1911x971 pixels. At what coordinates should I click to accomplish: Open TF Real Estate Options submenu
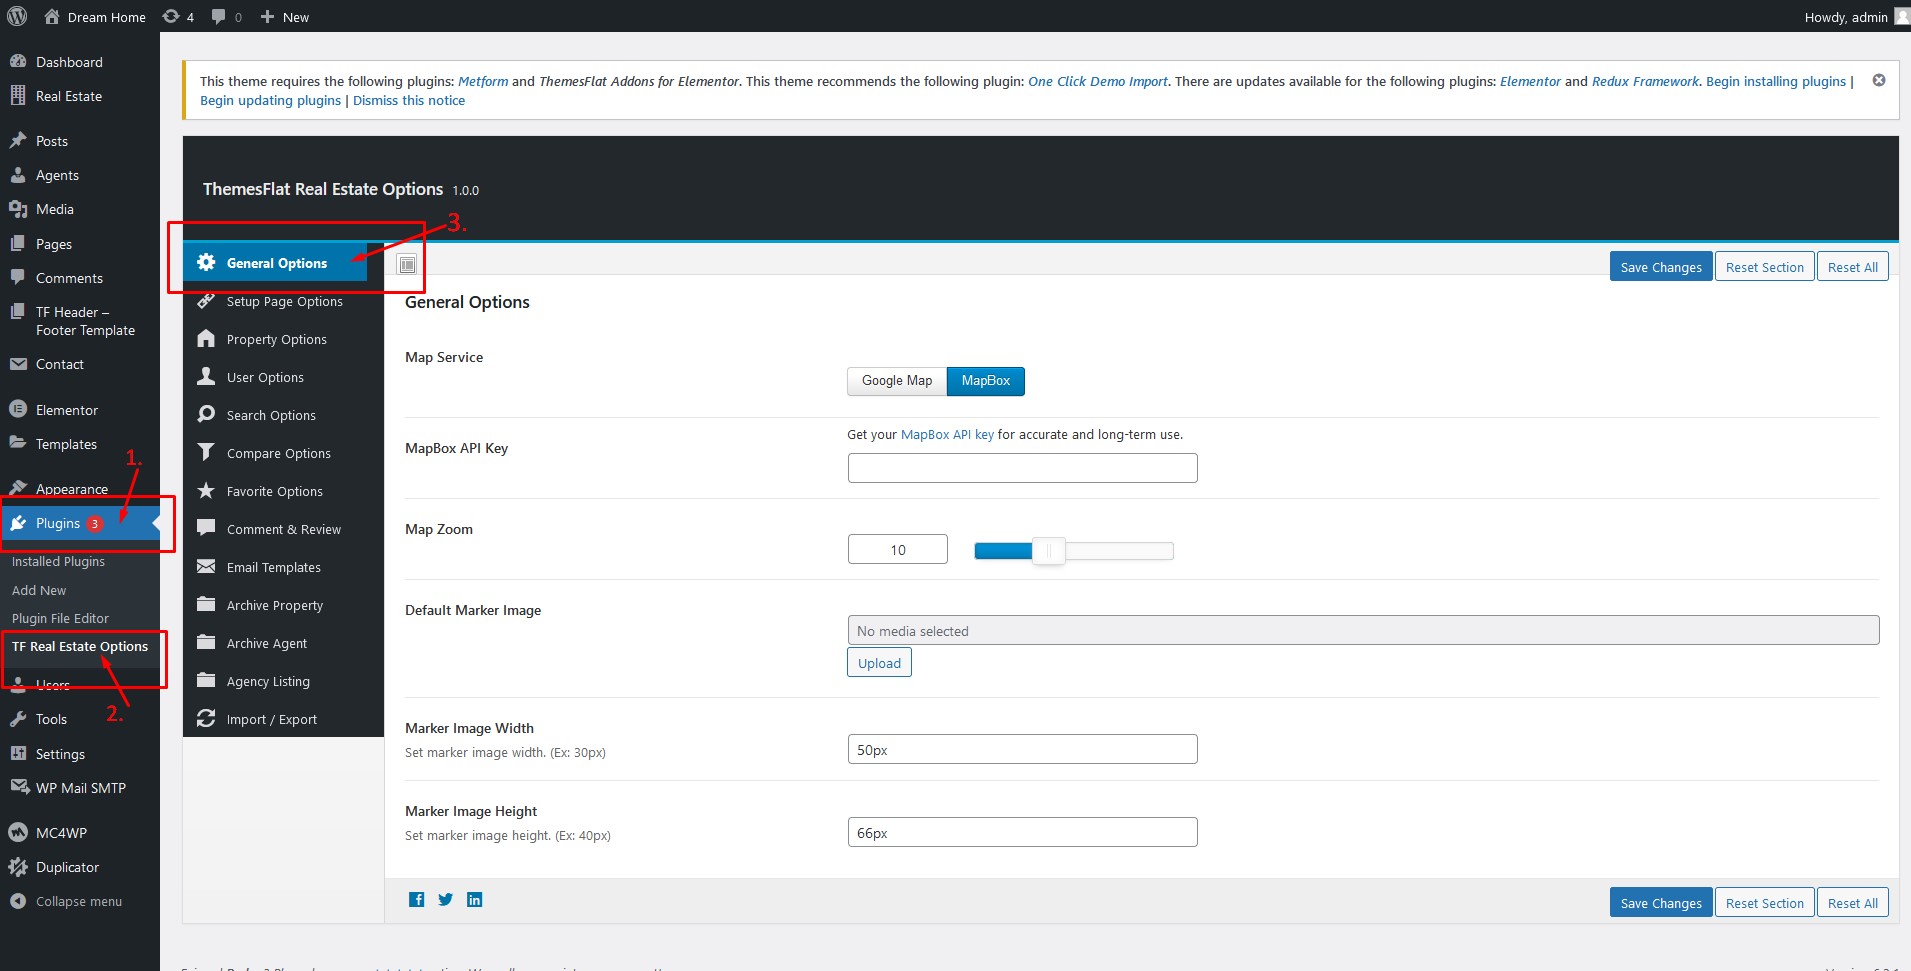coord(80,646)
